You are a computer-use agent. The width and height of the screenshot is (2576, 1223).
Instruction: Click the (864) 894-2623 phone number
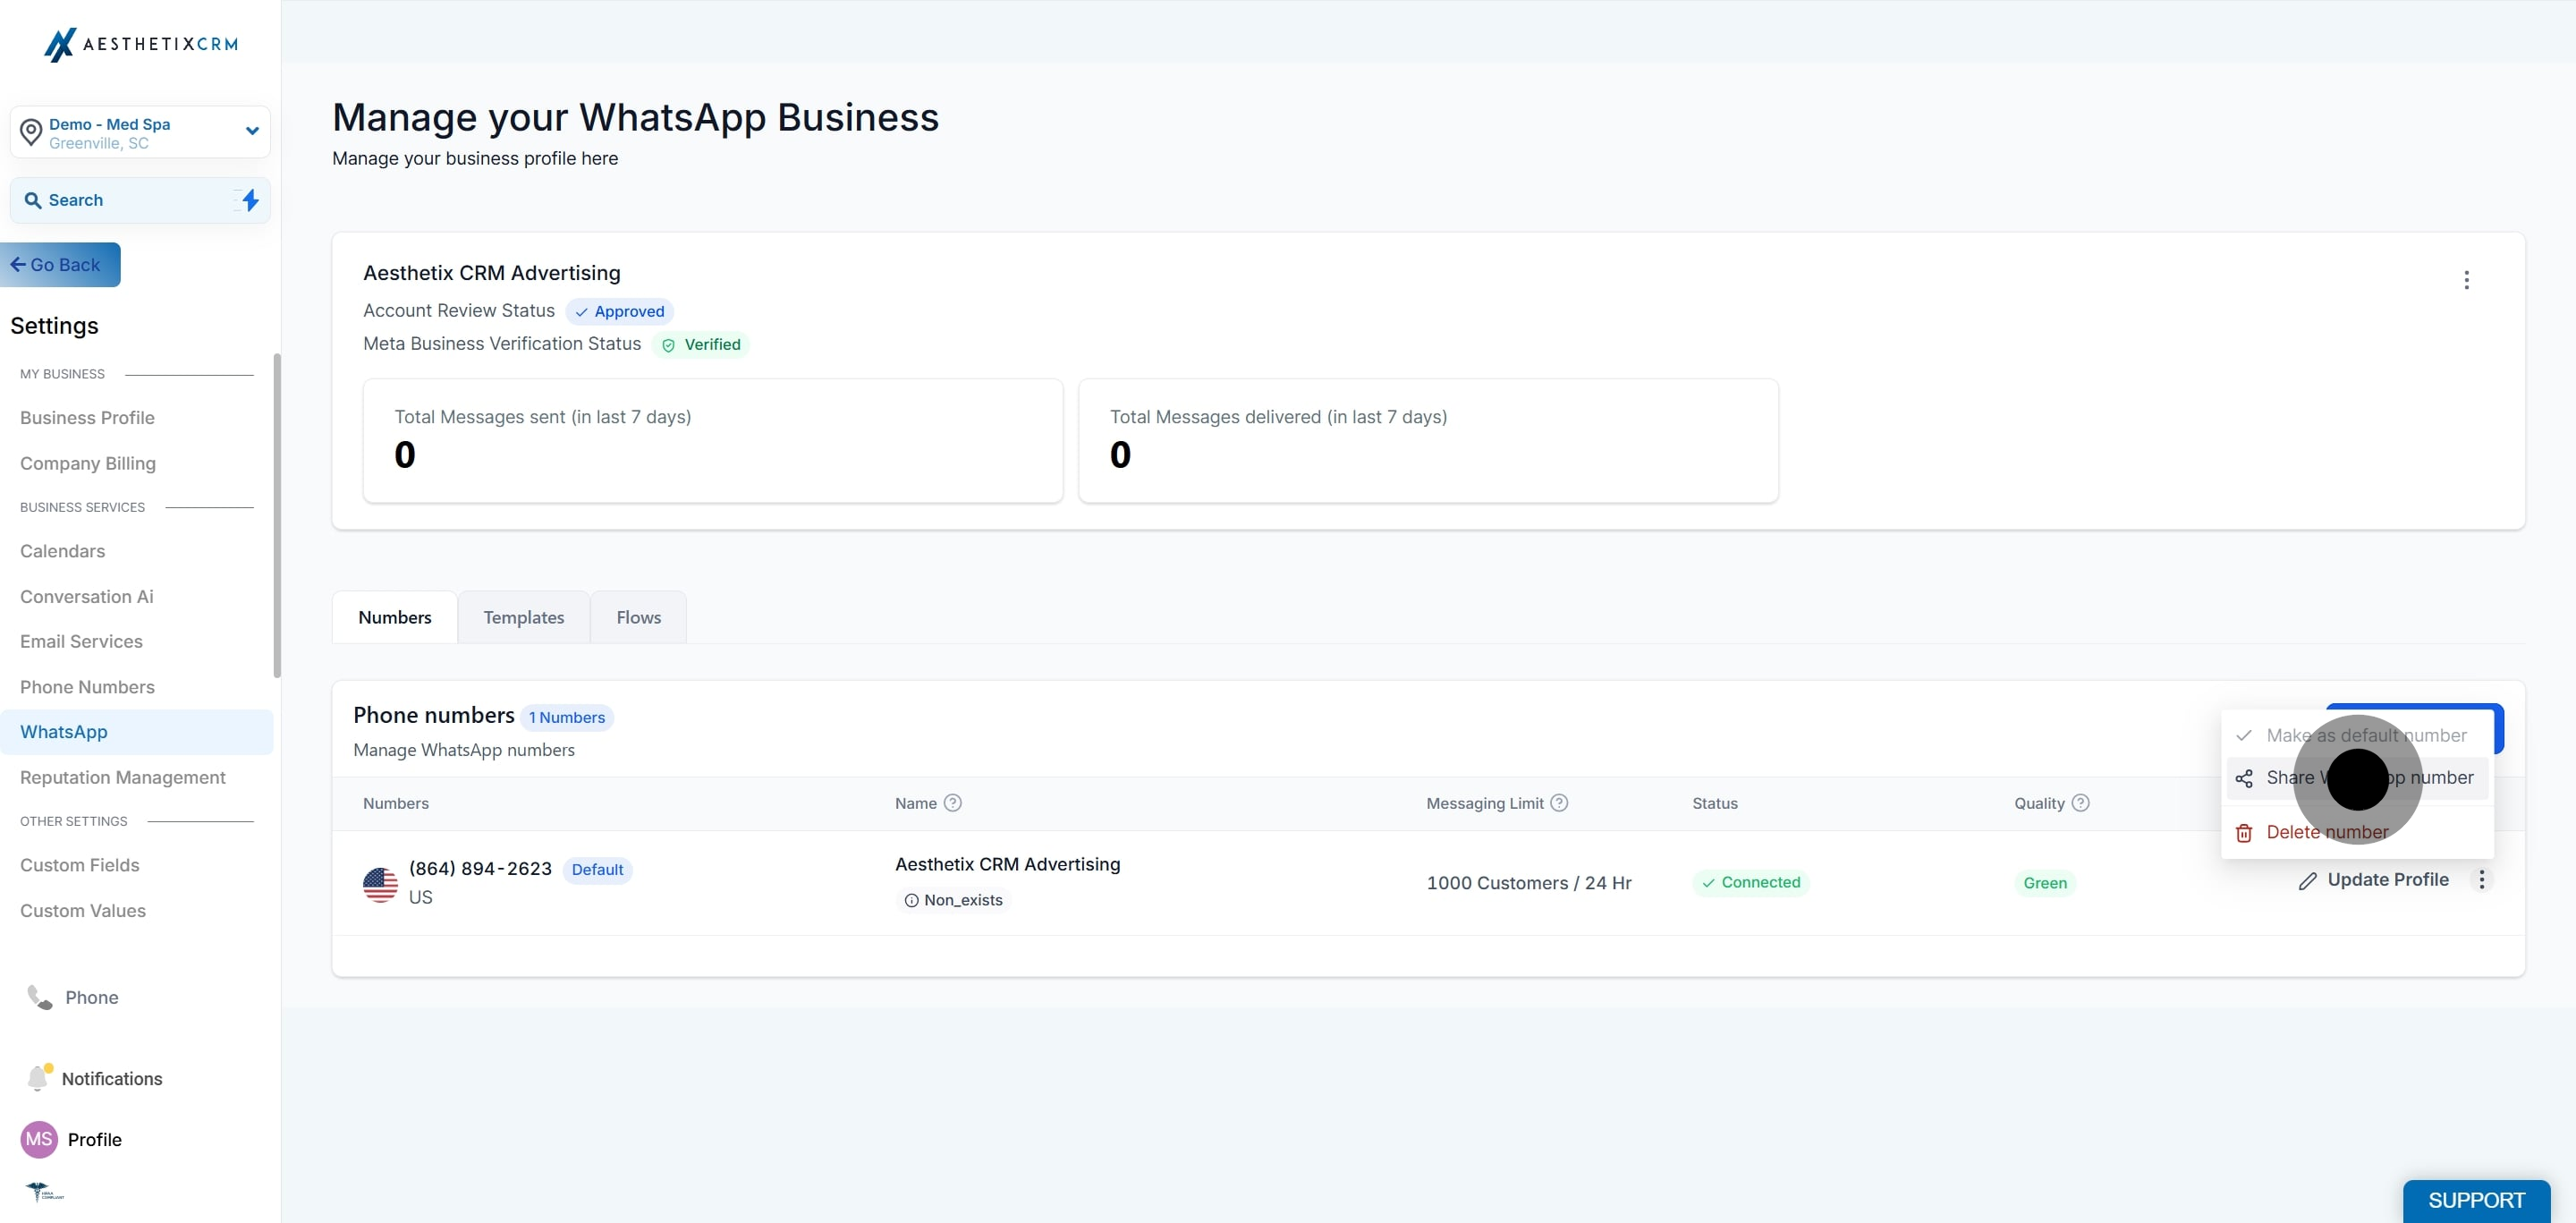coord(480,869)
